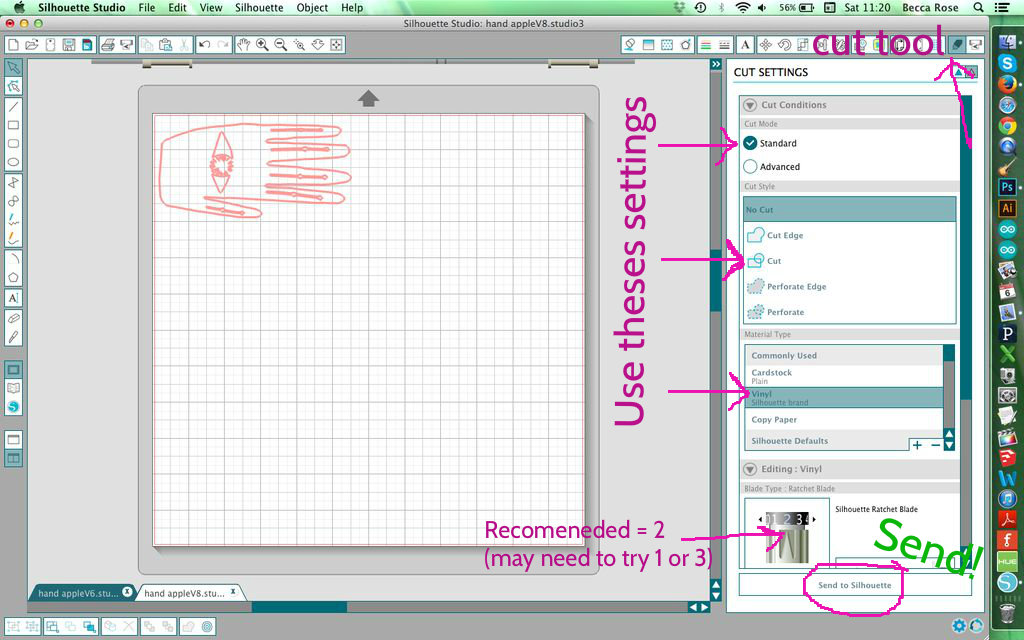Image resolution: width=1024 pixels, height=640 pixels.
Task: Click the canvas horizontal scrollbar thumb
Action: pyautogui.click(x=299, y=607)
